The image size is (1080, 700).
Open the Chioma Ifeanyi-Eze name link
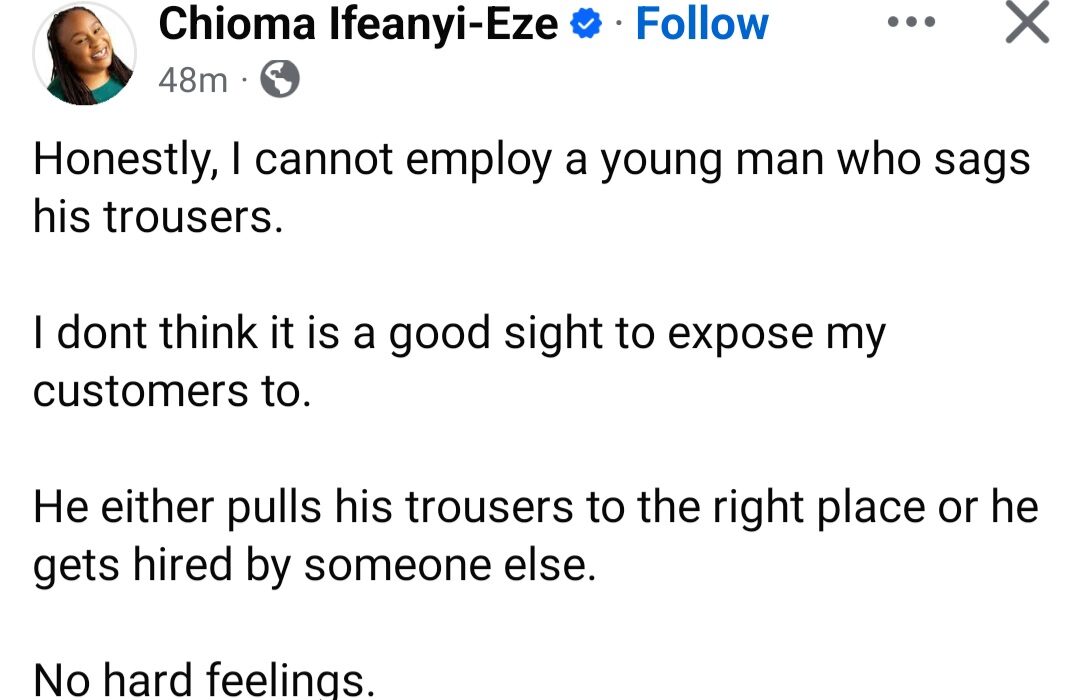pos(358,25)
